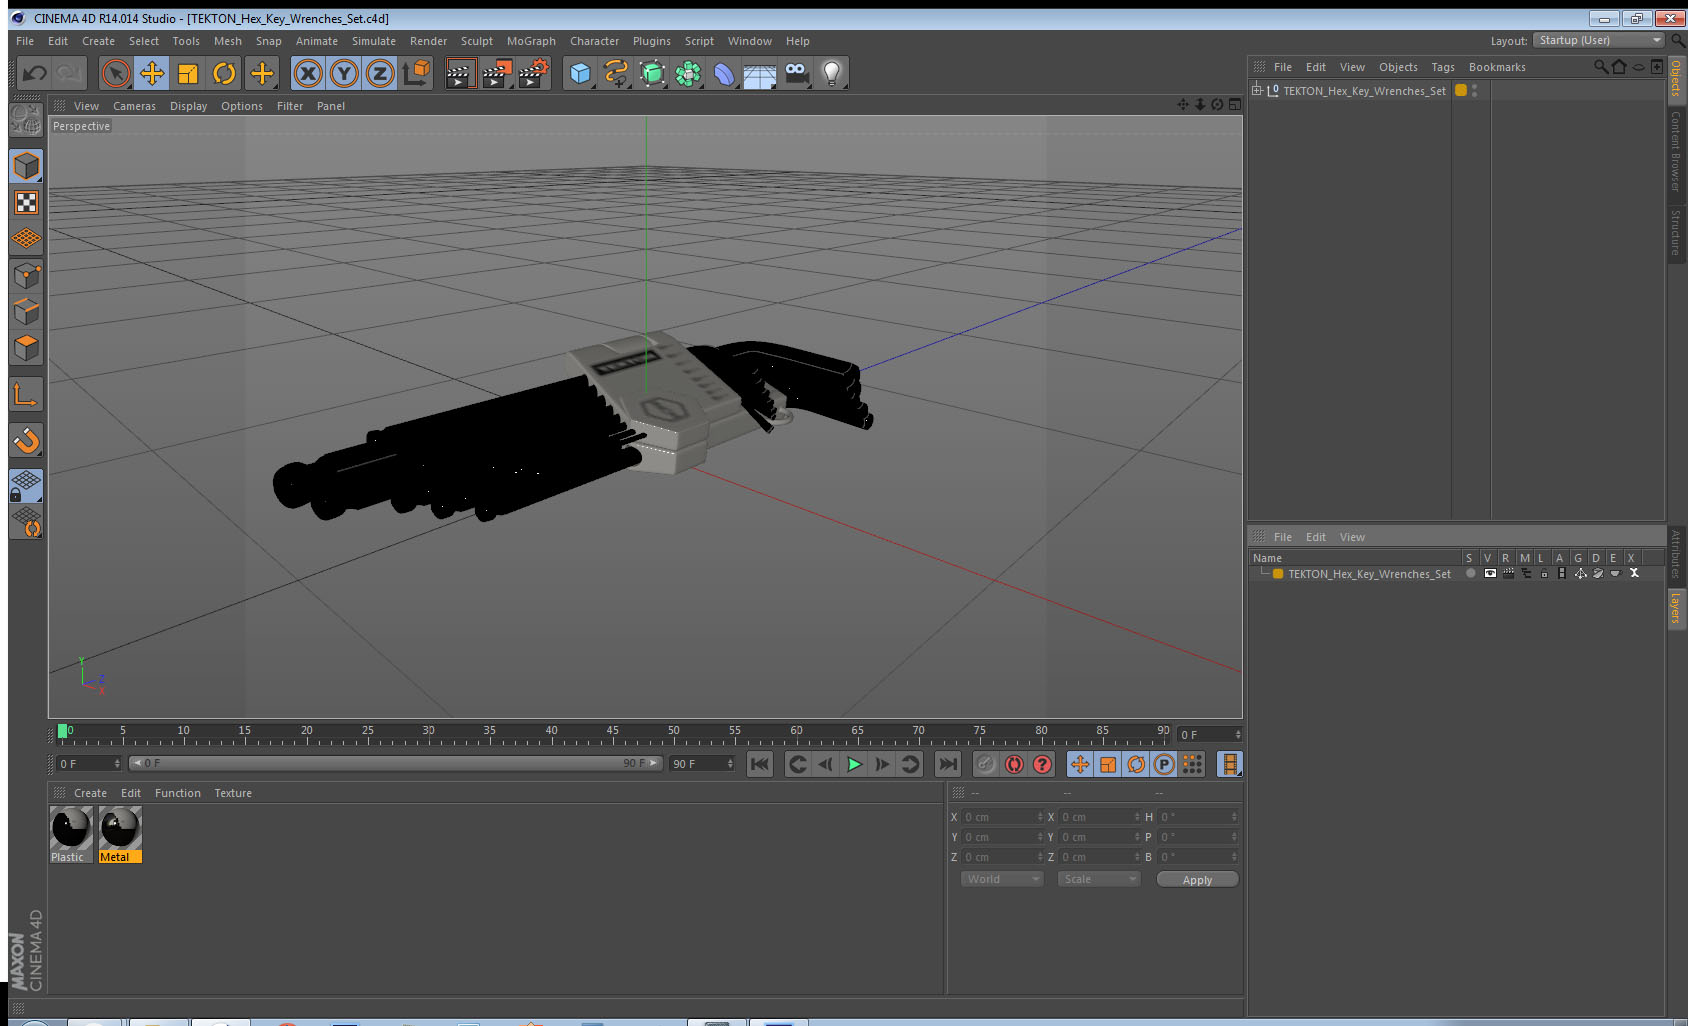Render to Picture Viewer
1688x1026 pixels.
coord(497,73)
